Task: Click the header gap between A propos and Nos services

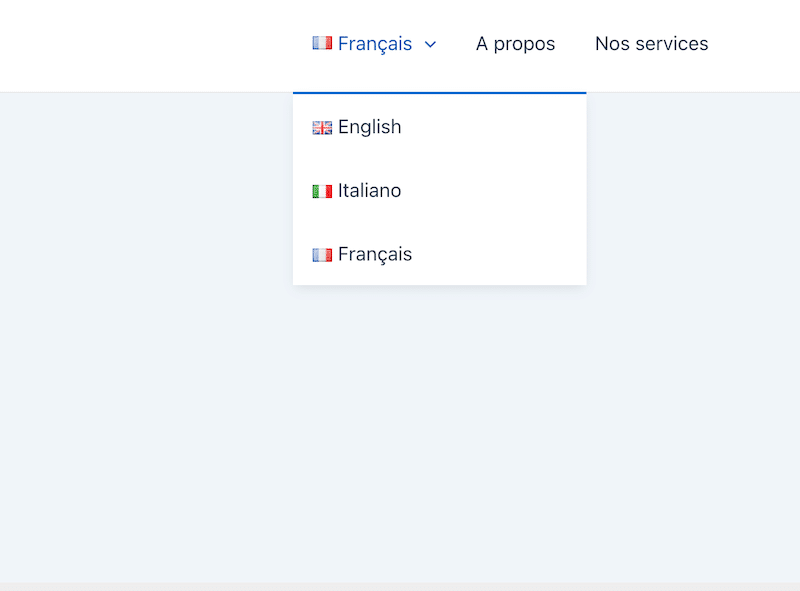Action: [575, 44]
